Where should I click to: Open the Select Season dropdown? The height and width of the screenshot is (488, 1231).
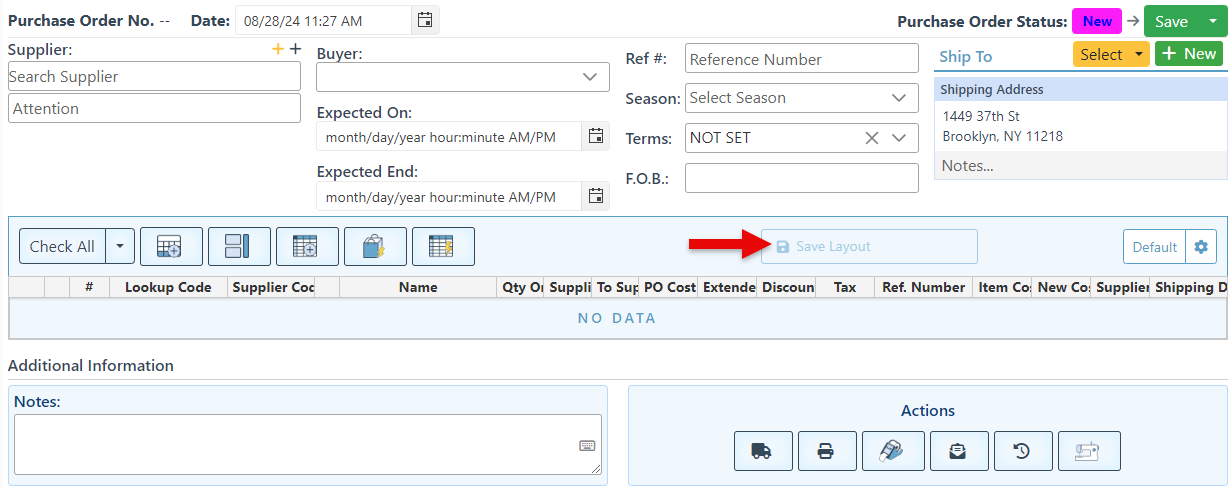(x=898, y=98)
